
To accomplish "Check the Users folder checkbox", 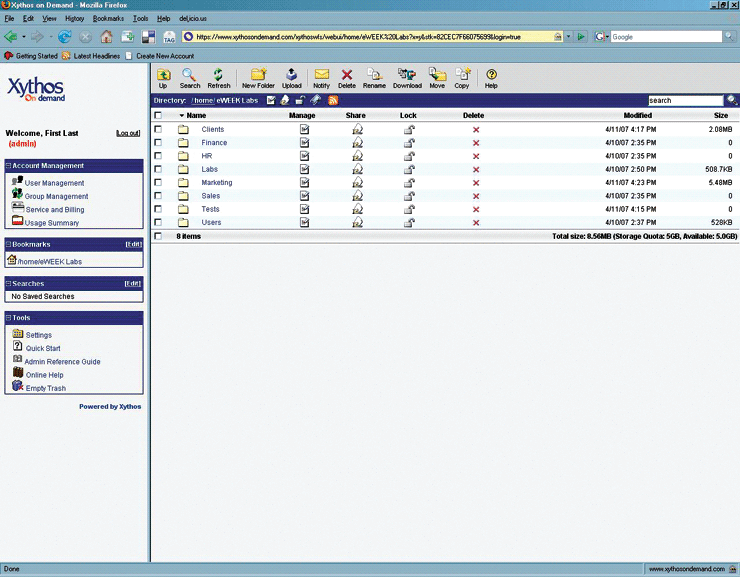I will pos(158,222).
